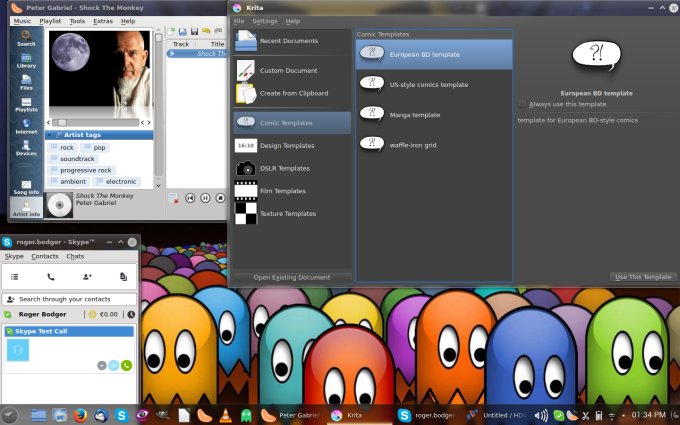Viewport: 680px width, 425px height.
Task: Open the Settings menu in Krita
Action: 264,20
